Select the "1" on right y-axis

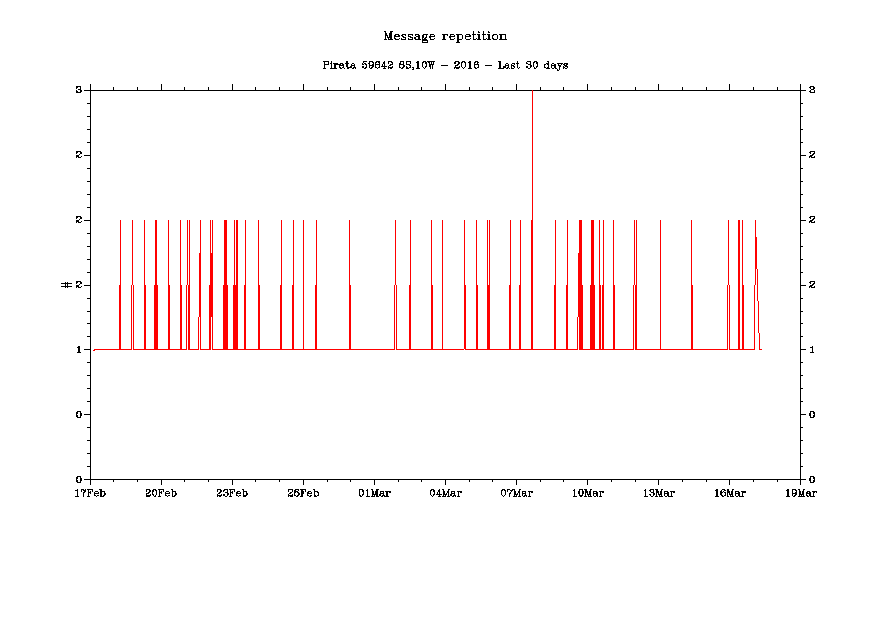tap(812, 350)
